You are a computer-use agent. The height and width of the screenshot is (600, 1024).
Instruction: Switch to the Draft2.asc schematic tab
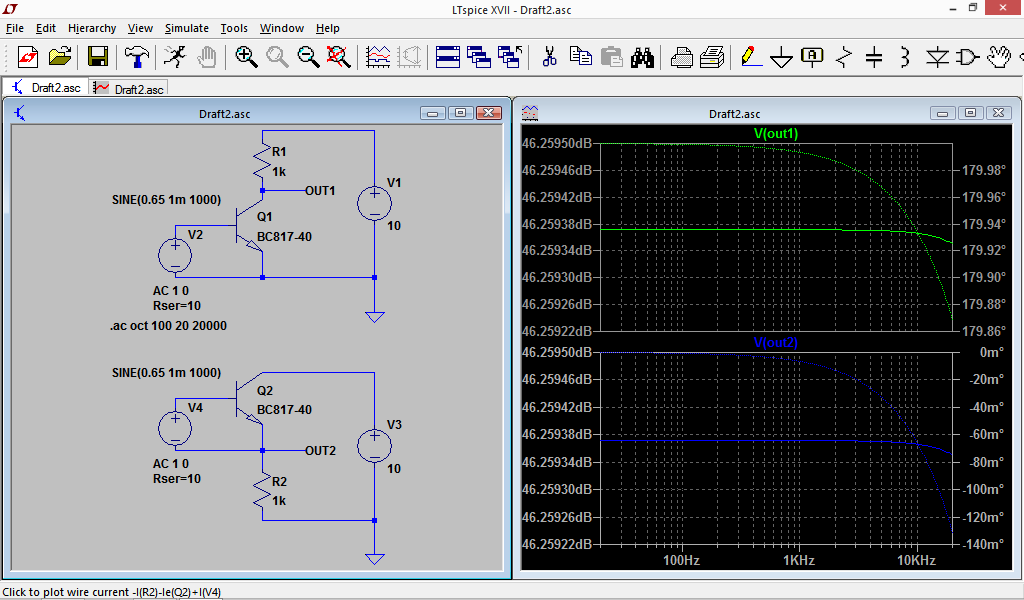pos(46,87)
